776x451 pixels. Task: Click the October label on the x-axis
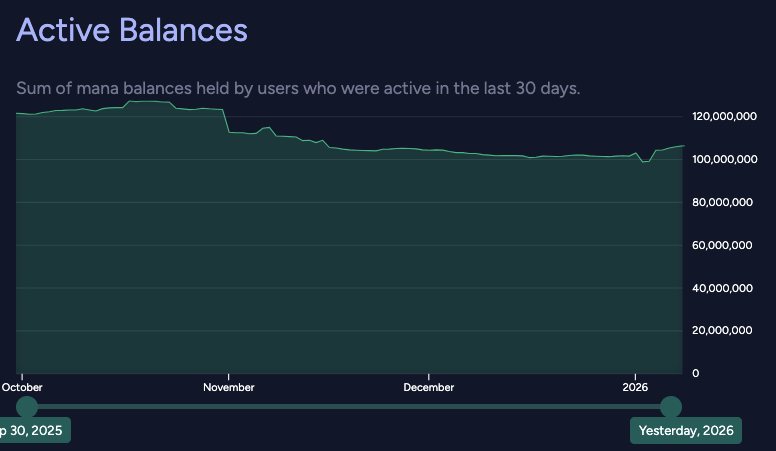pos(22,387)
